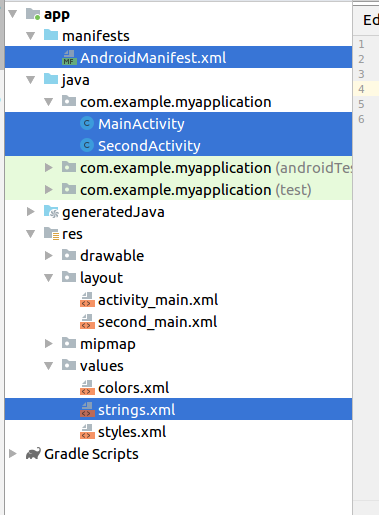Click the main package folder icon
The image size is (379, 515).
point(69,101)
